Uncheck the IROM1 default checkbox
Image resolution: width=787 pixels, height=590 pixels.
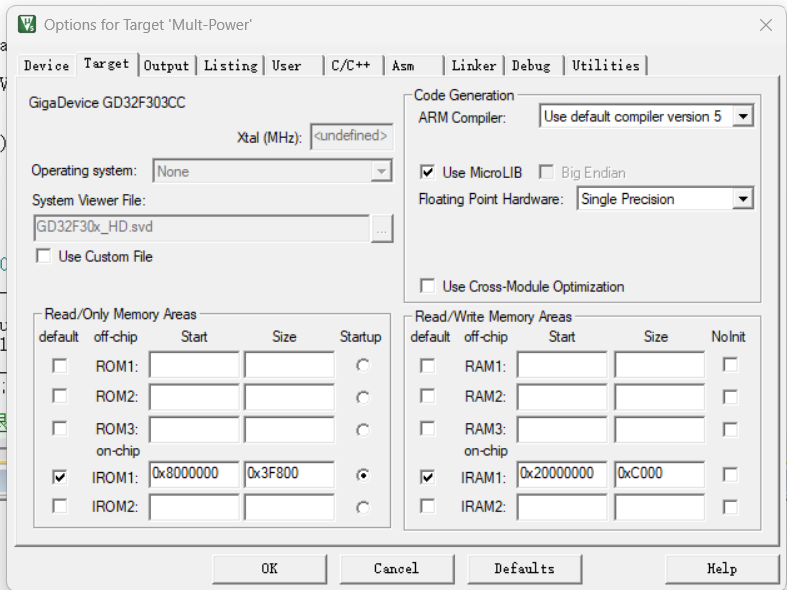point(60,477)
